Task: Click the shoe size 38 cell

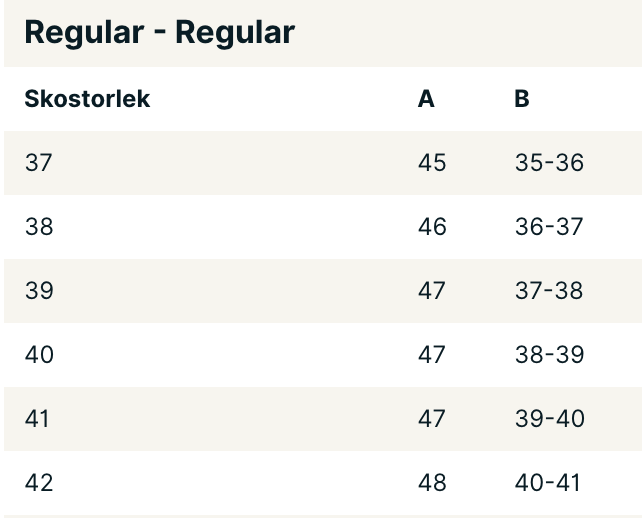Action: [39, 227]
